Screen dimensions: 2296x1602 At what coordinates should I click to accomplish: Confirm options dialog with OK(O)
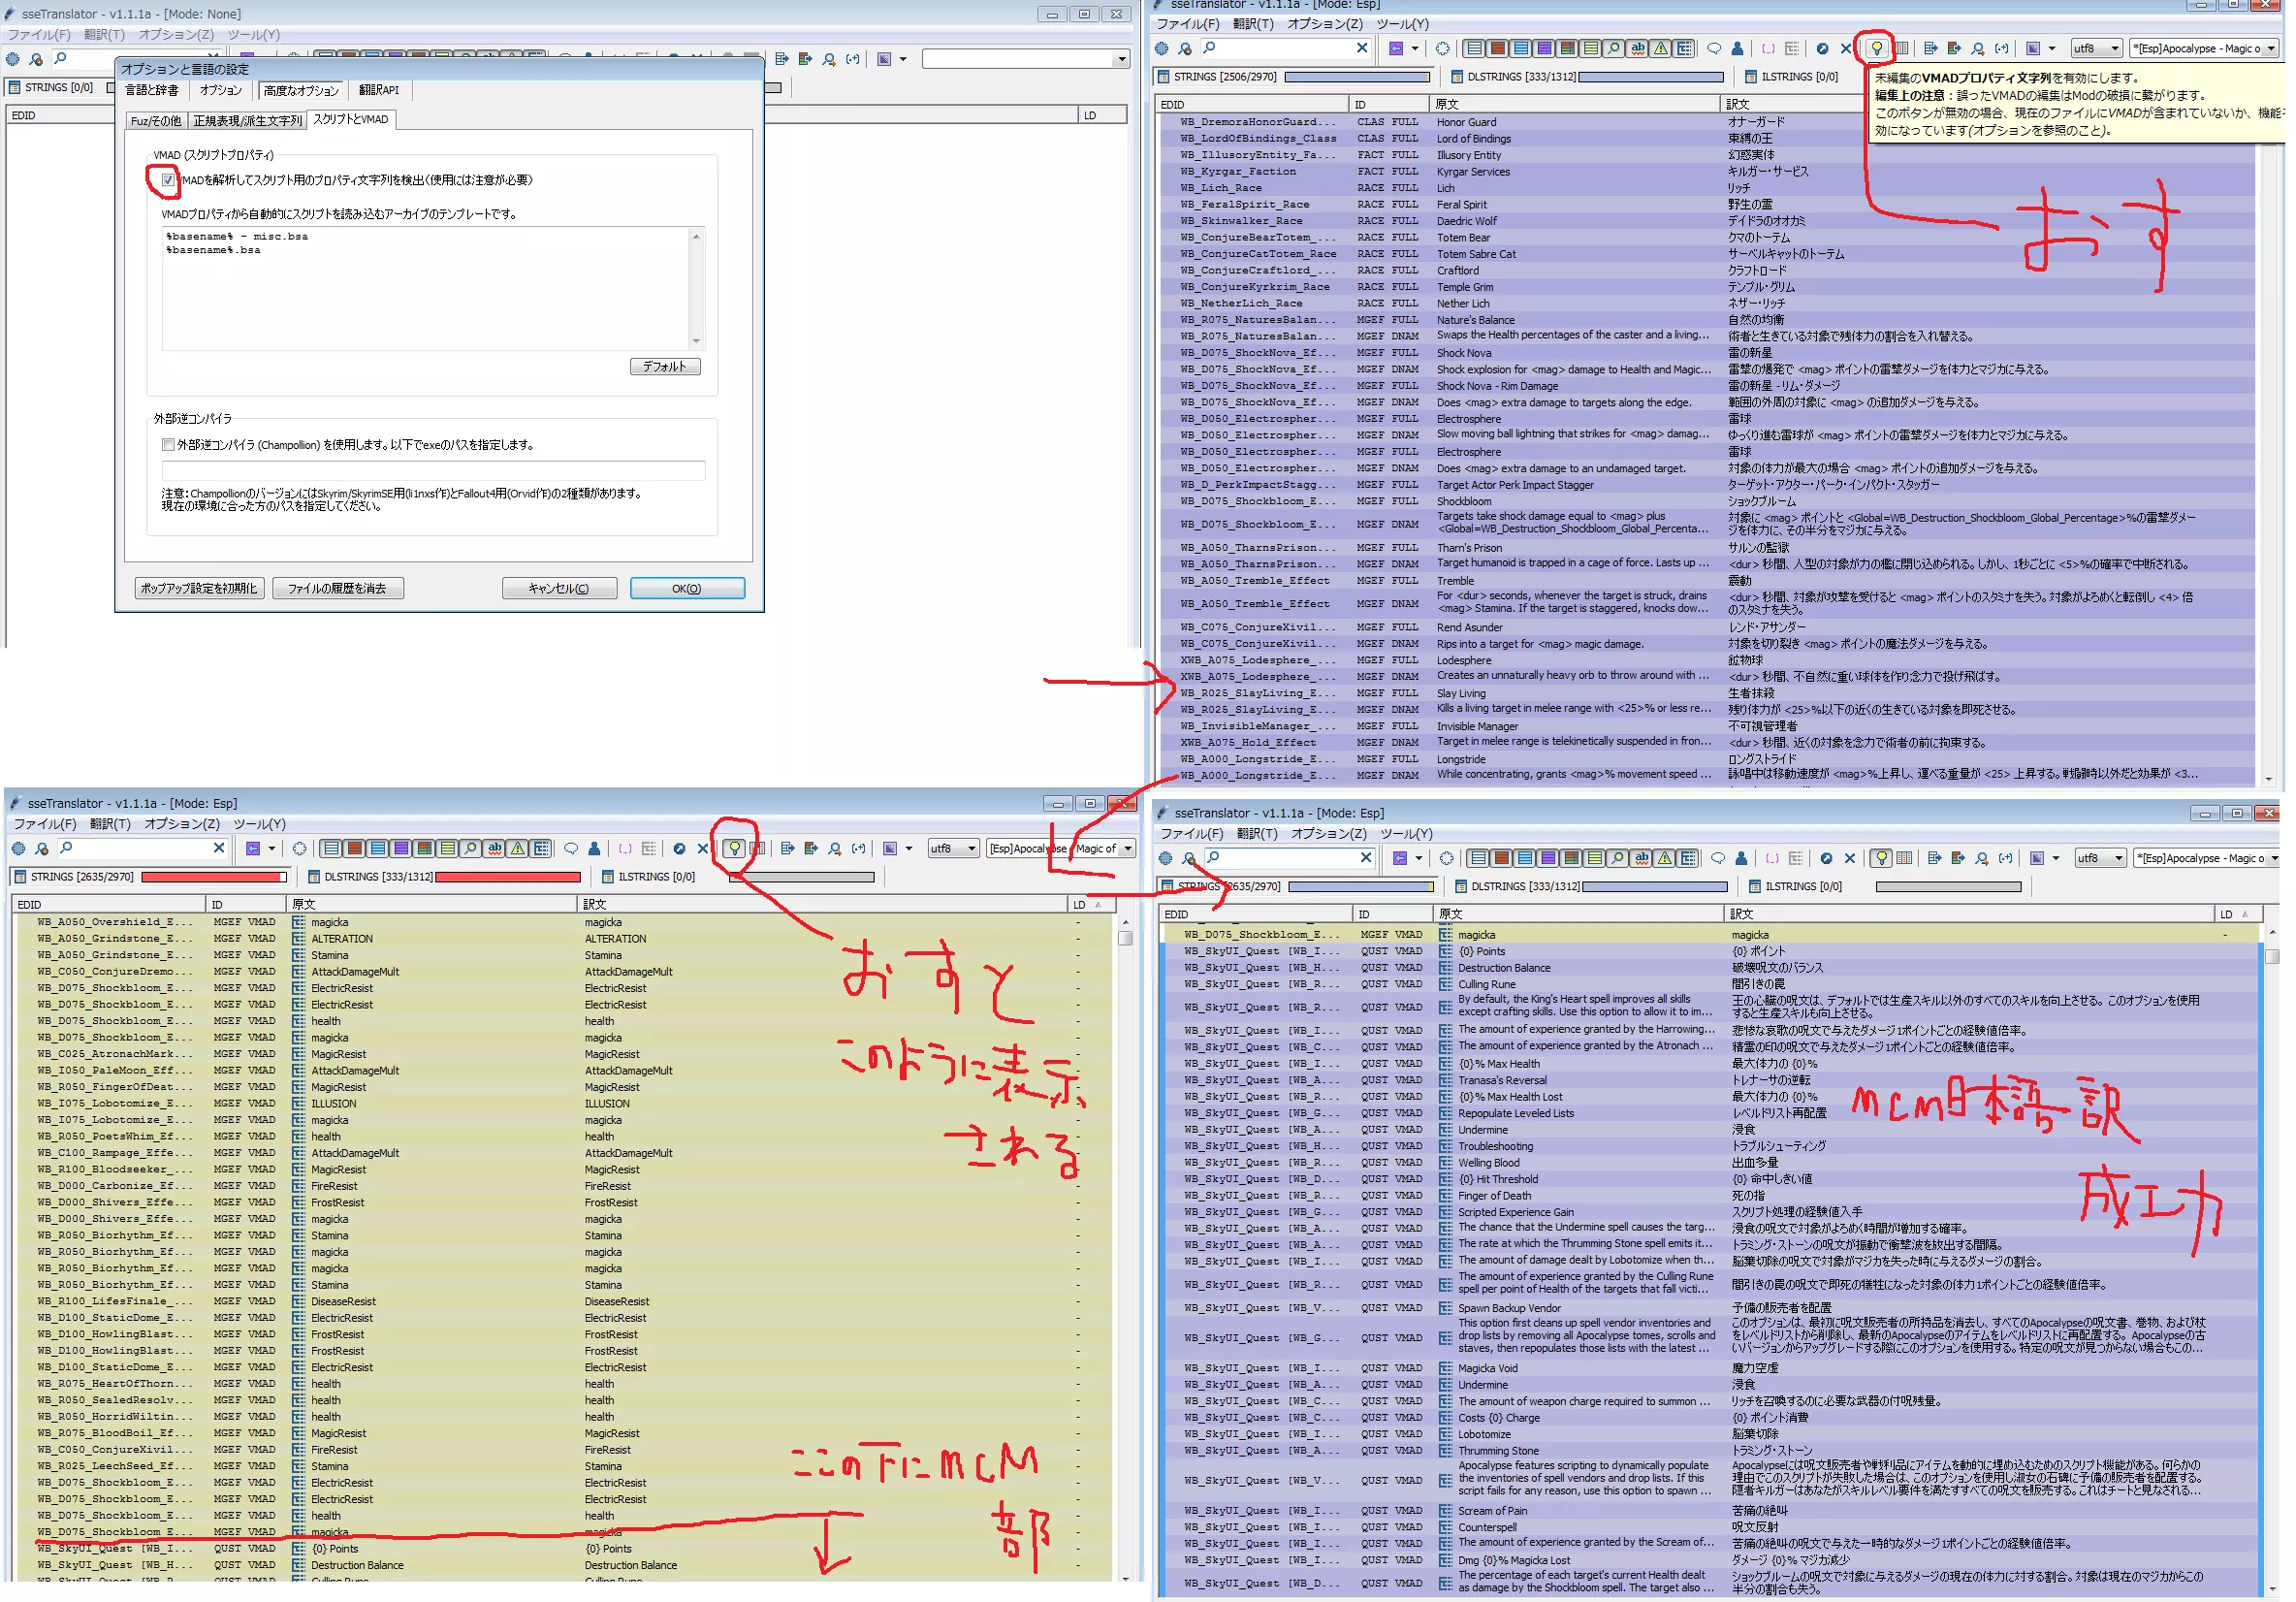tap(687, 588)
